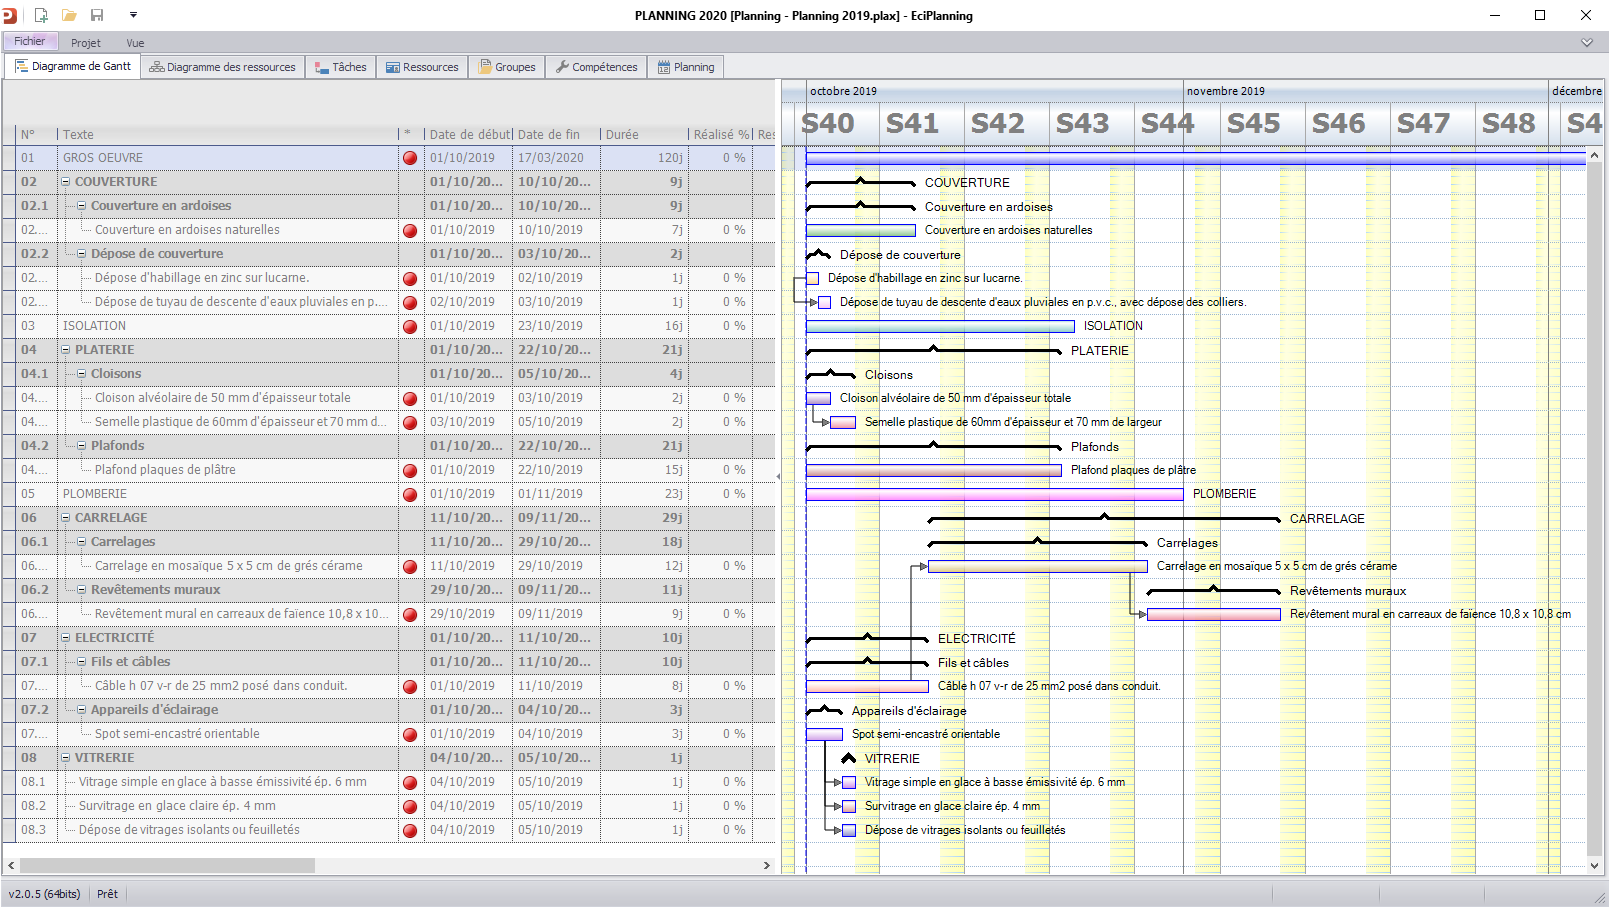Image resolution: width=1610 pixels, height=908 pixels.
Task: Click red dot of Carrelage en mosaïque row
Action: tap(410, 566)
